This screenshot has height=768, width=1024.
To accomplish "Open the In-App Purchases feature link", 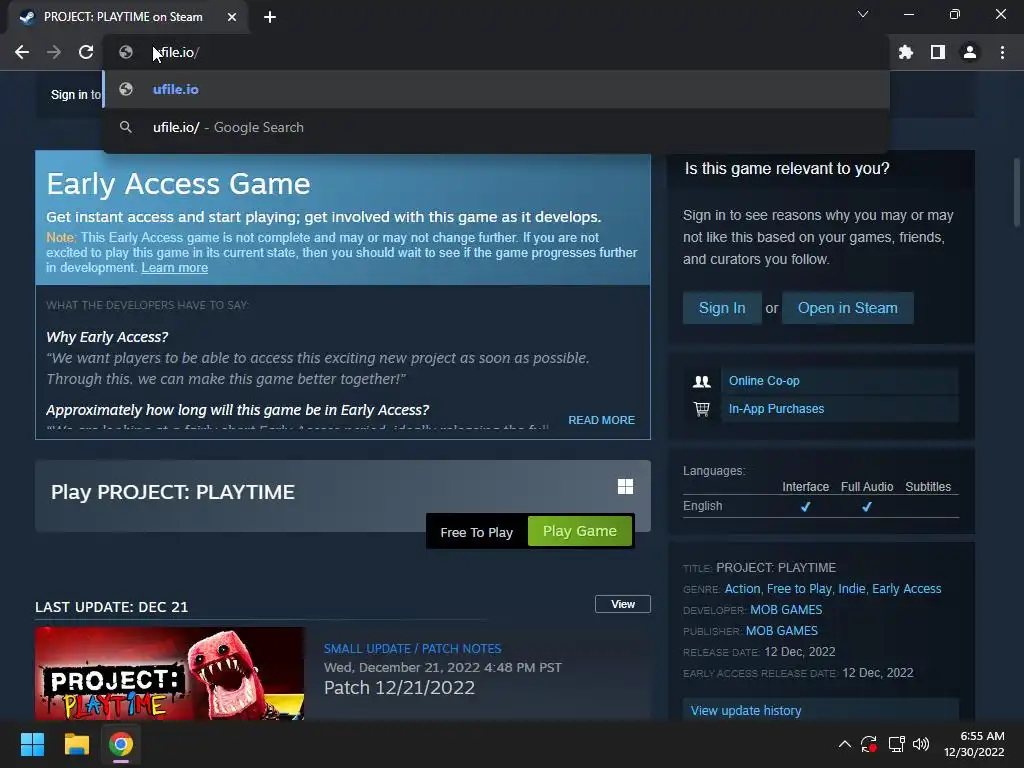I will click(x=776, y=409).
